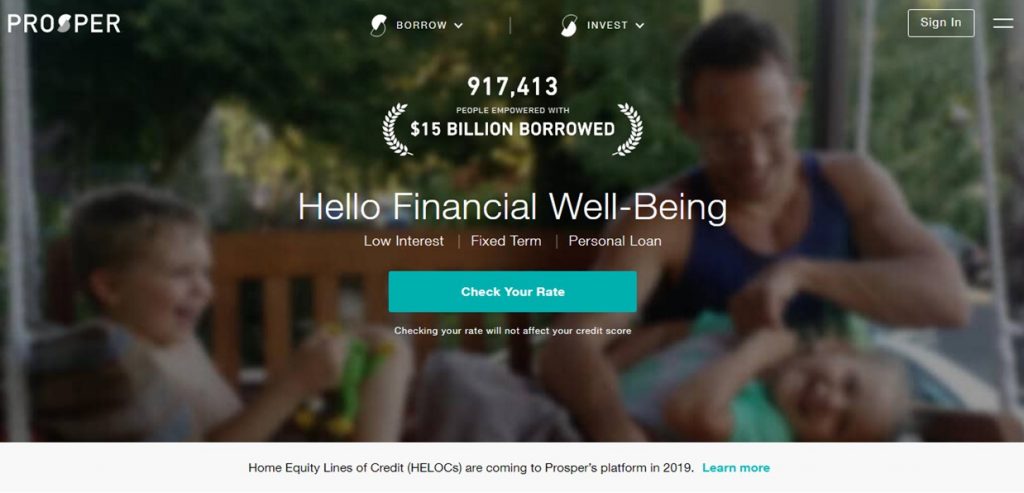Click the 917,413 people counter
Image resolution: width=1024 pixels, height=493 pixels.
click(513, 86)
